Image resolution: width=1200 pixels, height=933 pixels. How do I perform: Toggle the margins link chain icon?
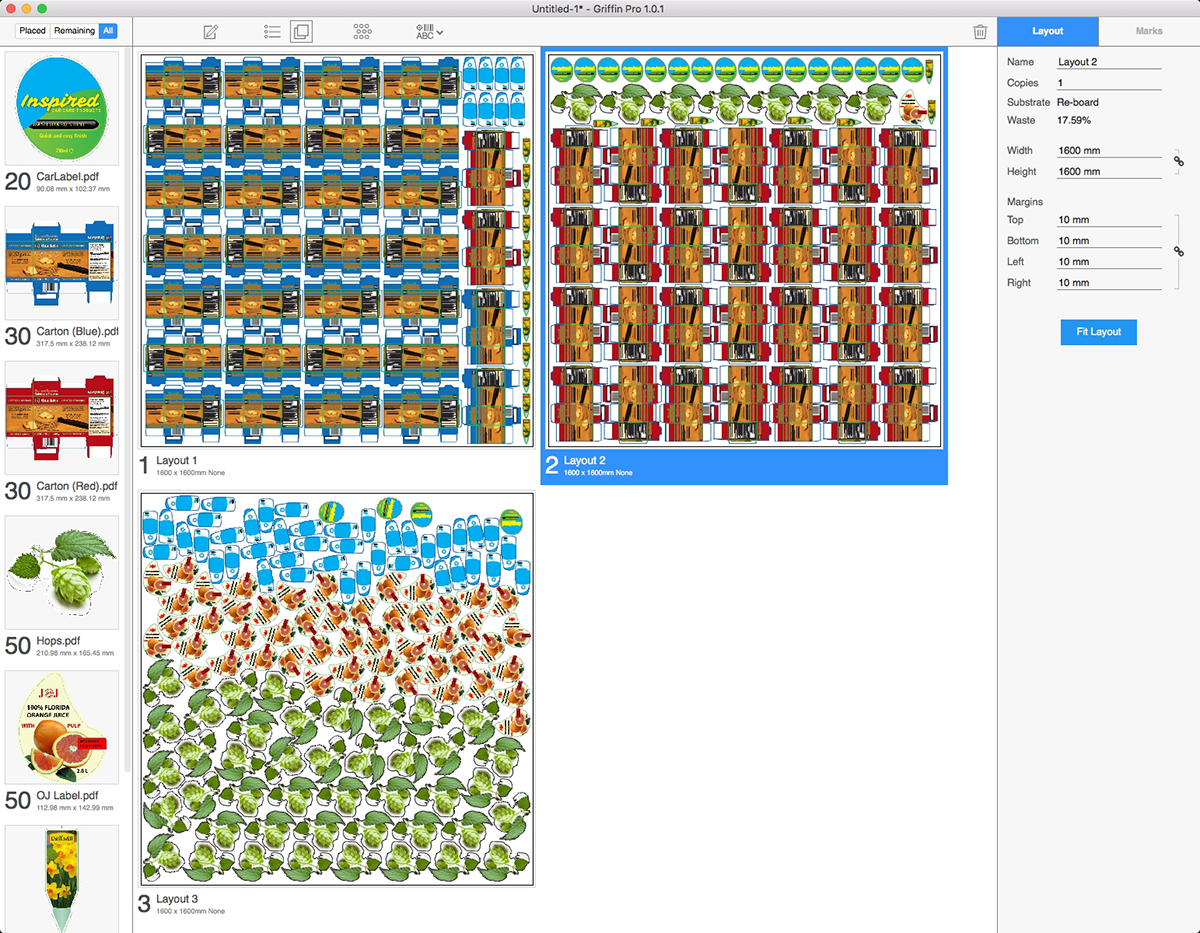click(x=1178, y=251)
